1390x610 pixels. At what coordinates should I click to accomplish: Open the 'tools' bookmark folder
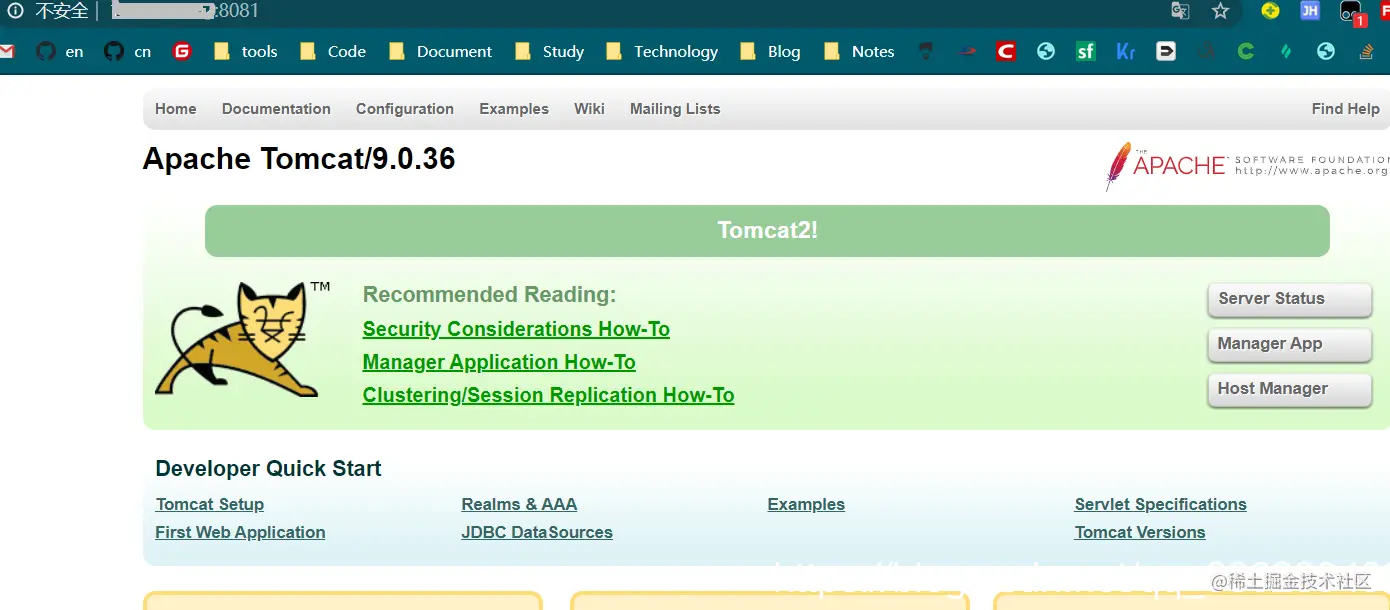pos(245,51)
